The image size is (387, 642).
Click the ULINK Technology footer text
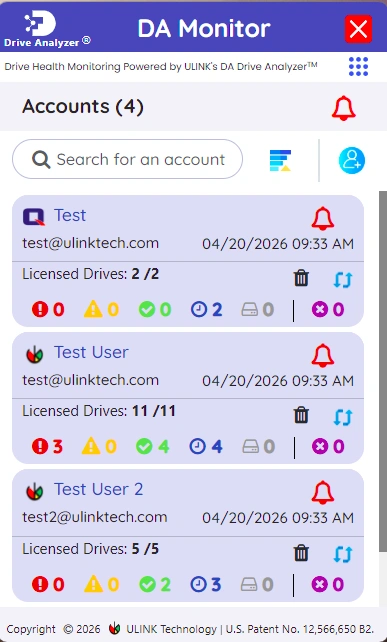pyautogui.click(x=171, y=629)
